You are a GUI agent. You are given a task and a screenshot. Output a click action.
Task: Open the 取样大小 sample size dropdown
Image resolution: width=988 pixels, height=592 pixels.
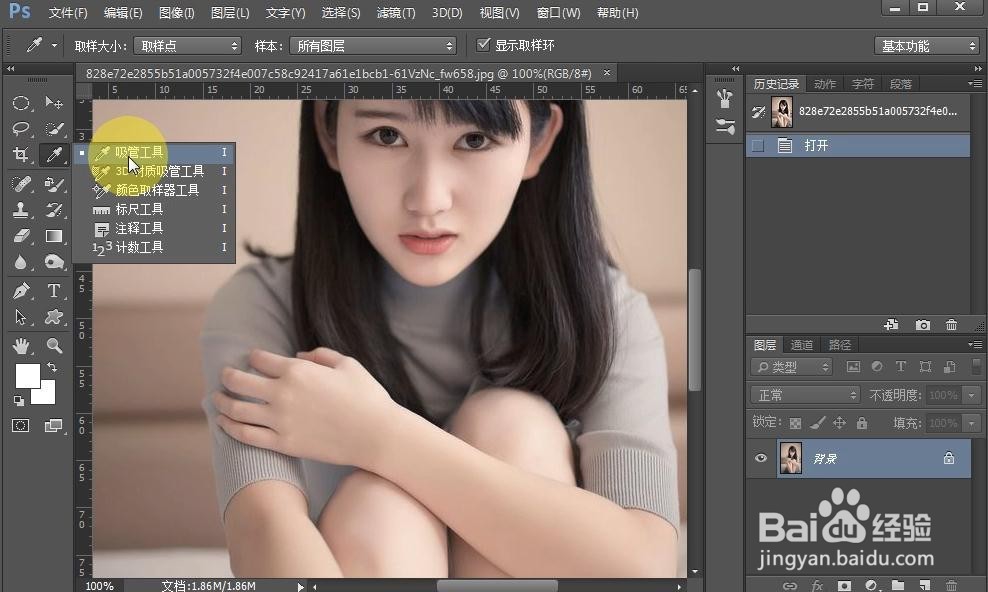point(187,45)
